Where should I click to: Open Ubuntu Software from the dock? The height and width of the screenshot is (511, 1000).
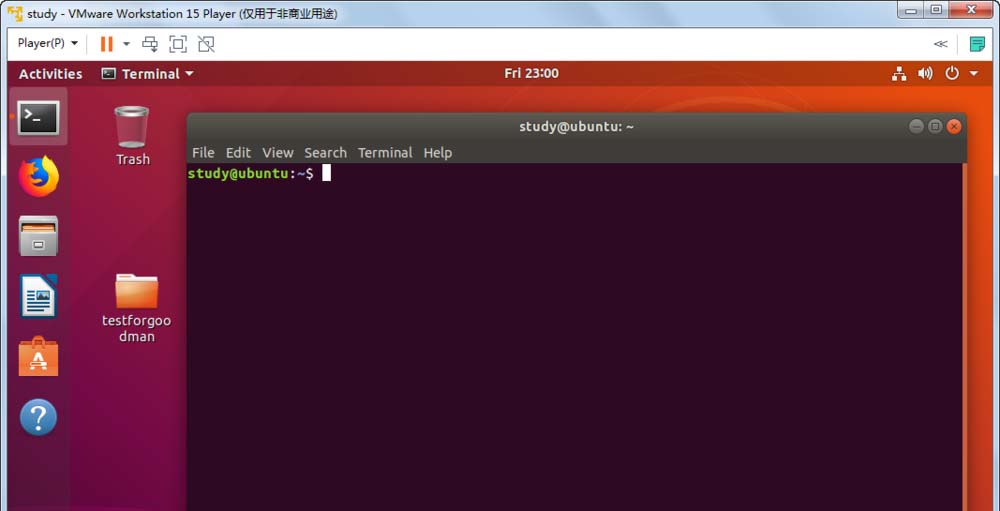tap(38, 356)
